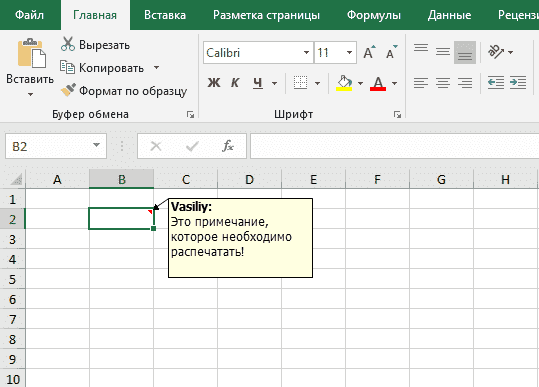The height and width of the screenshot is (387, 539).
Task: Expand the font name dropdown arrow
Action: pyautogui.click(x=306, y=53)
